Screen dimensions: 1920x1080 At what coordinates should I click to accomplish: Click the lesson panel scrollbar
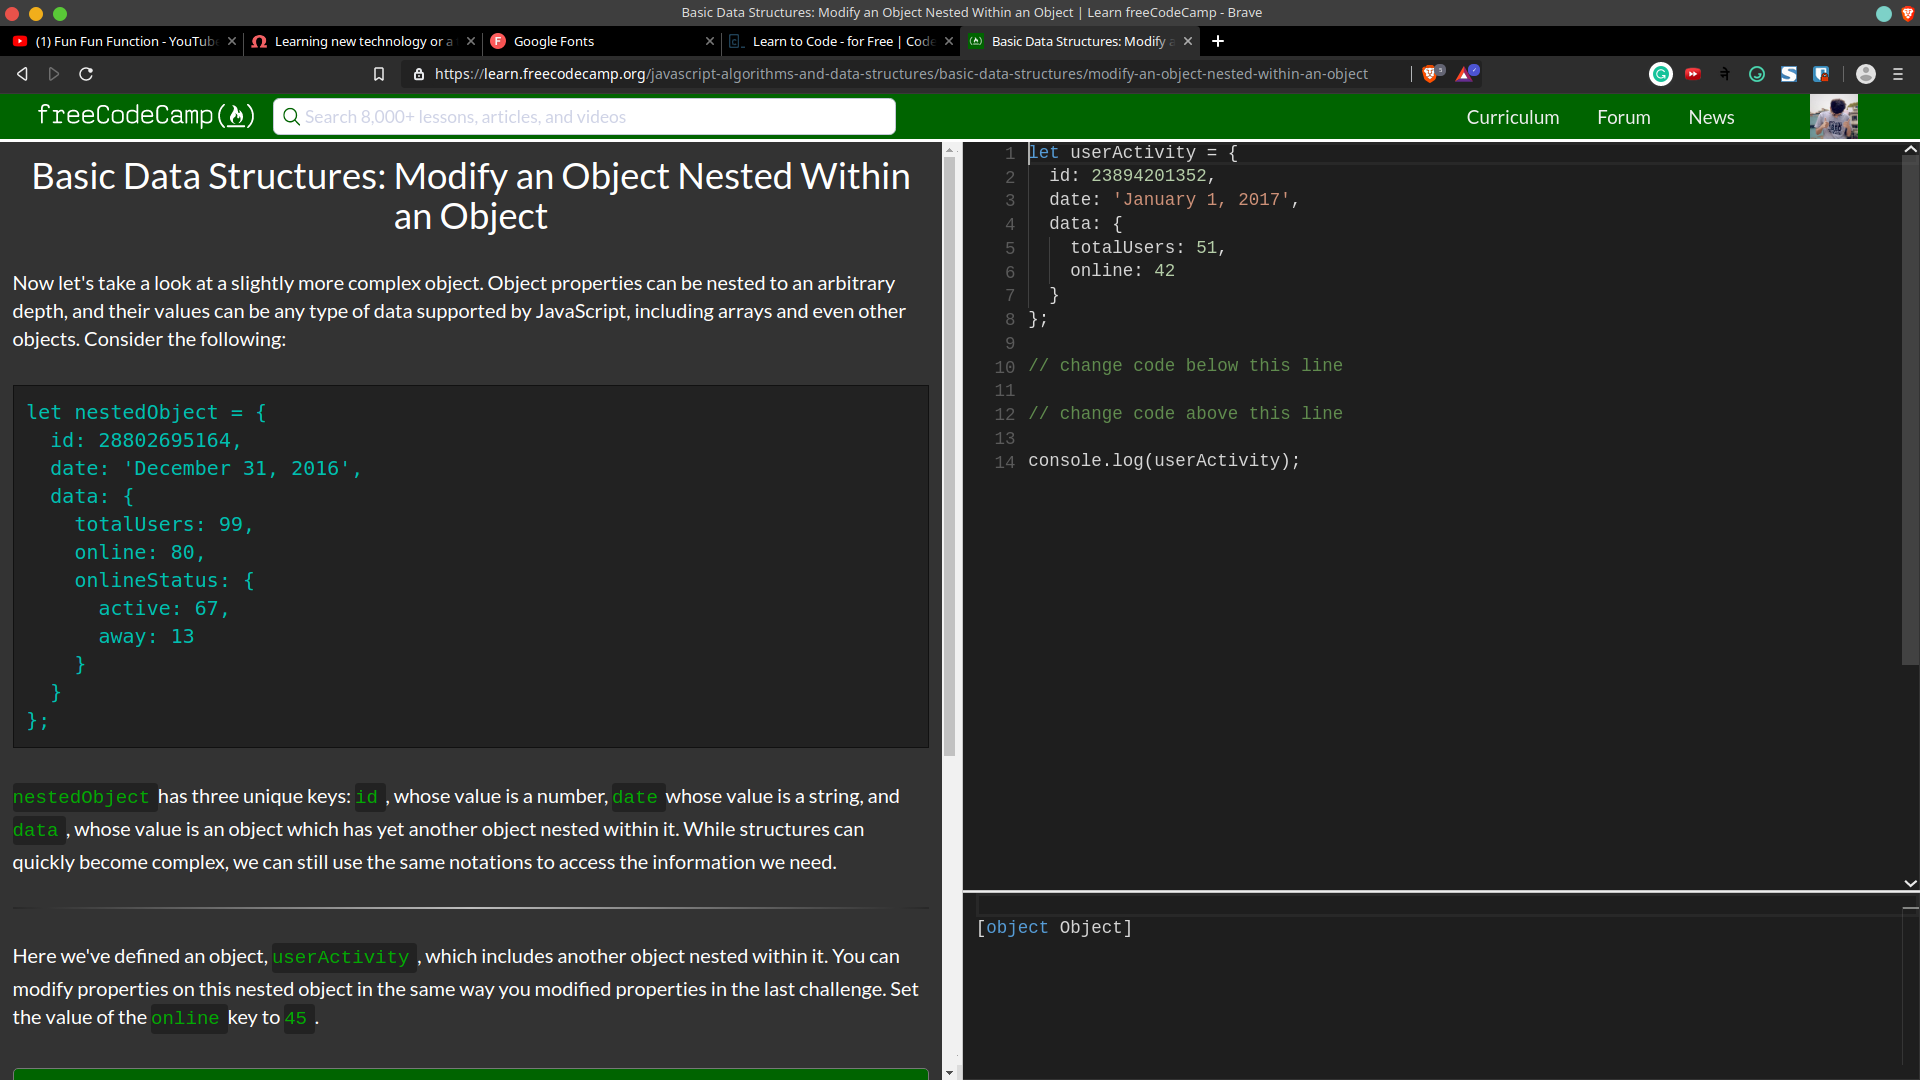[x=949, y=455]
